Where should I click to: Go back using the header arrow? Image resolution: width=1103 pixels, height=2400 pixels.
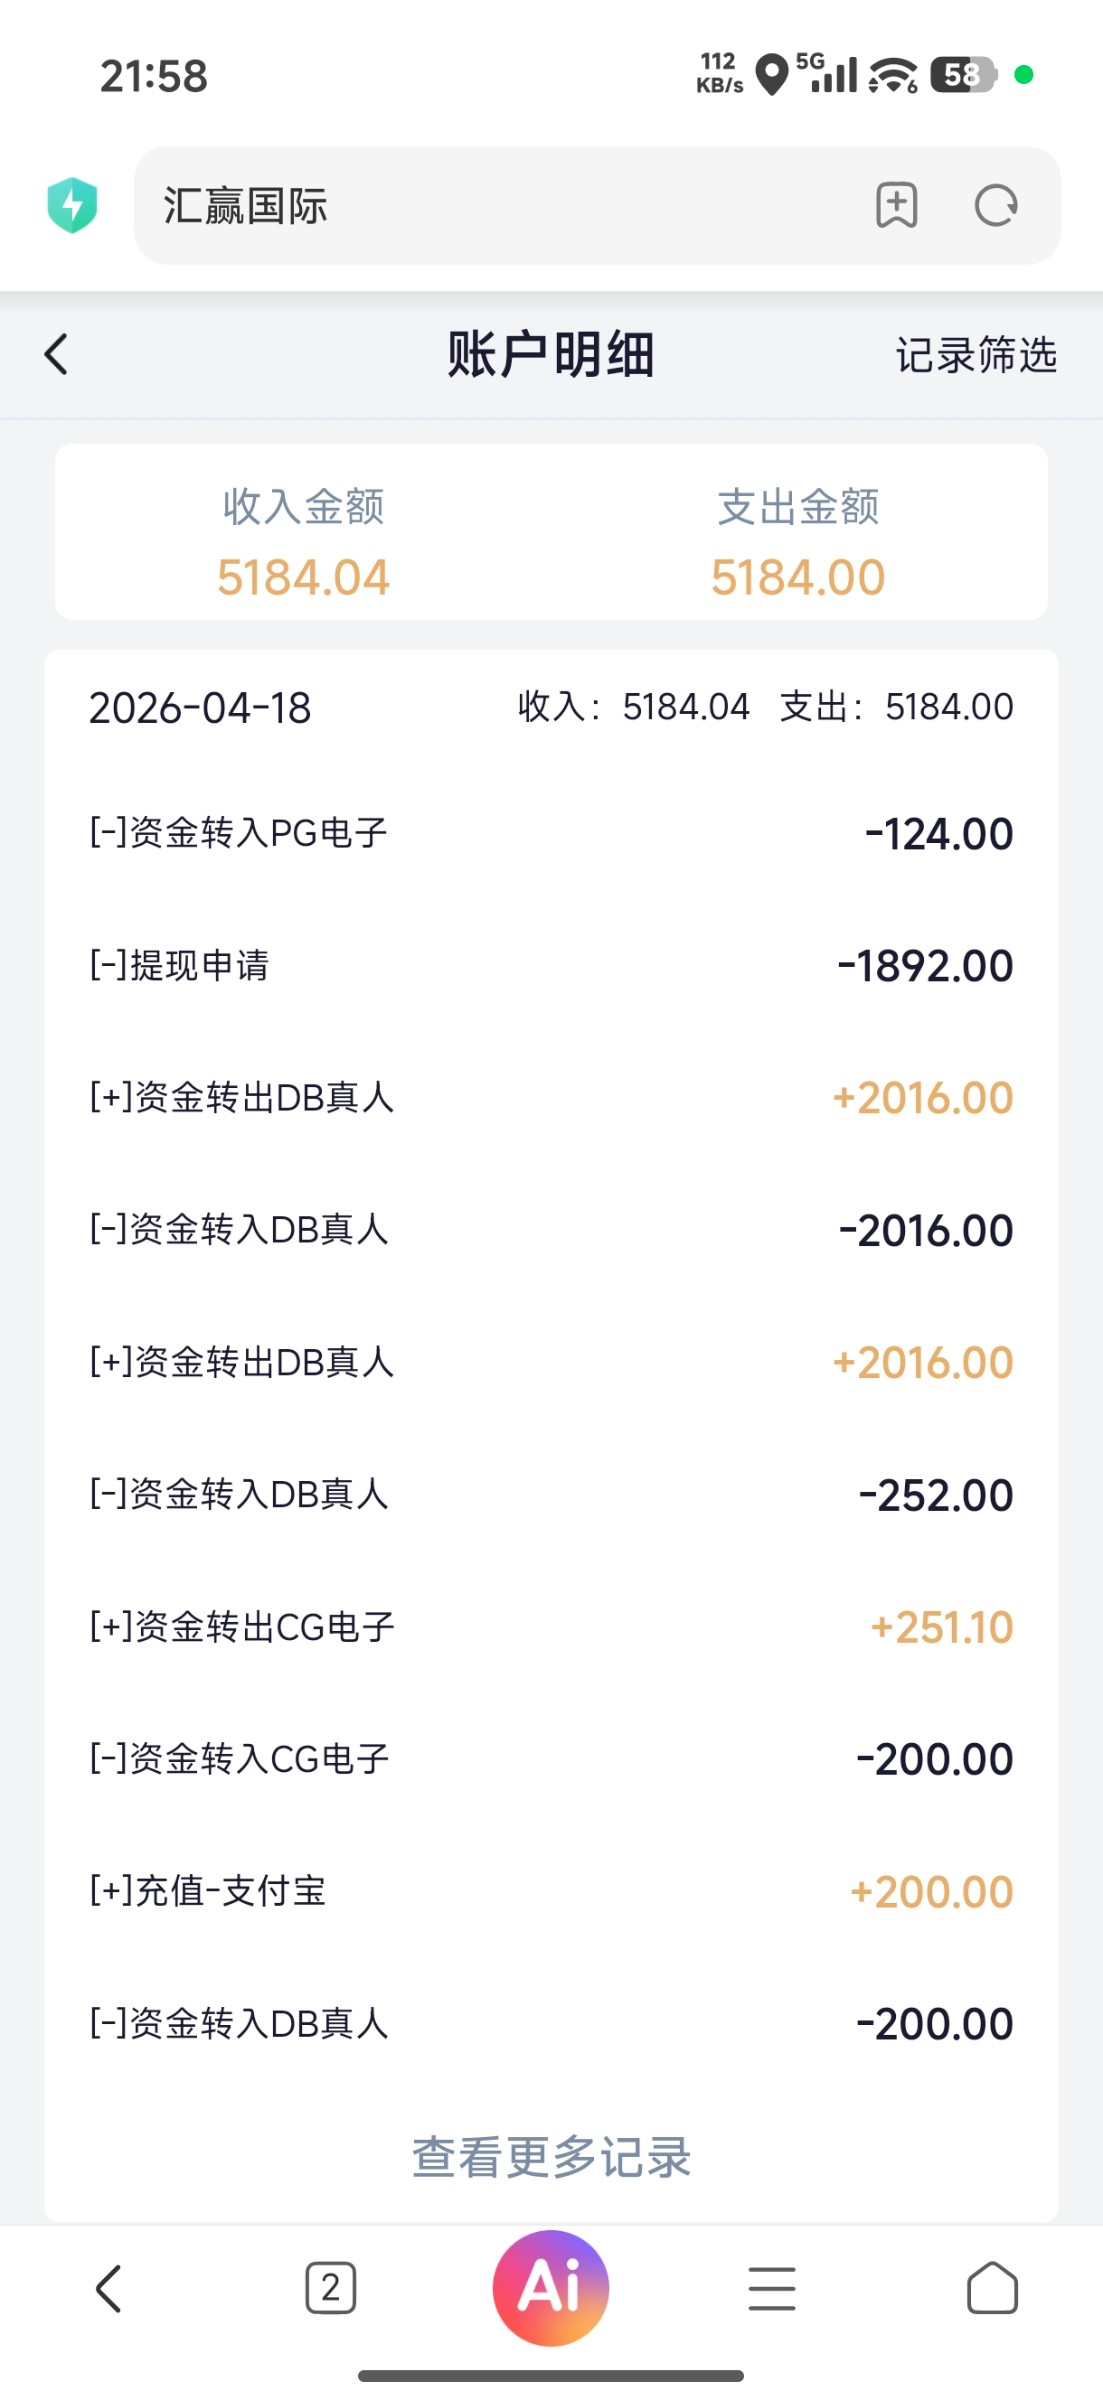coord(57,354)
